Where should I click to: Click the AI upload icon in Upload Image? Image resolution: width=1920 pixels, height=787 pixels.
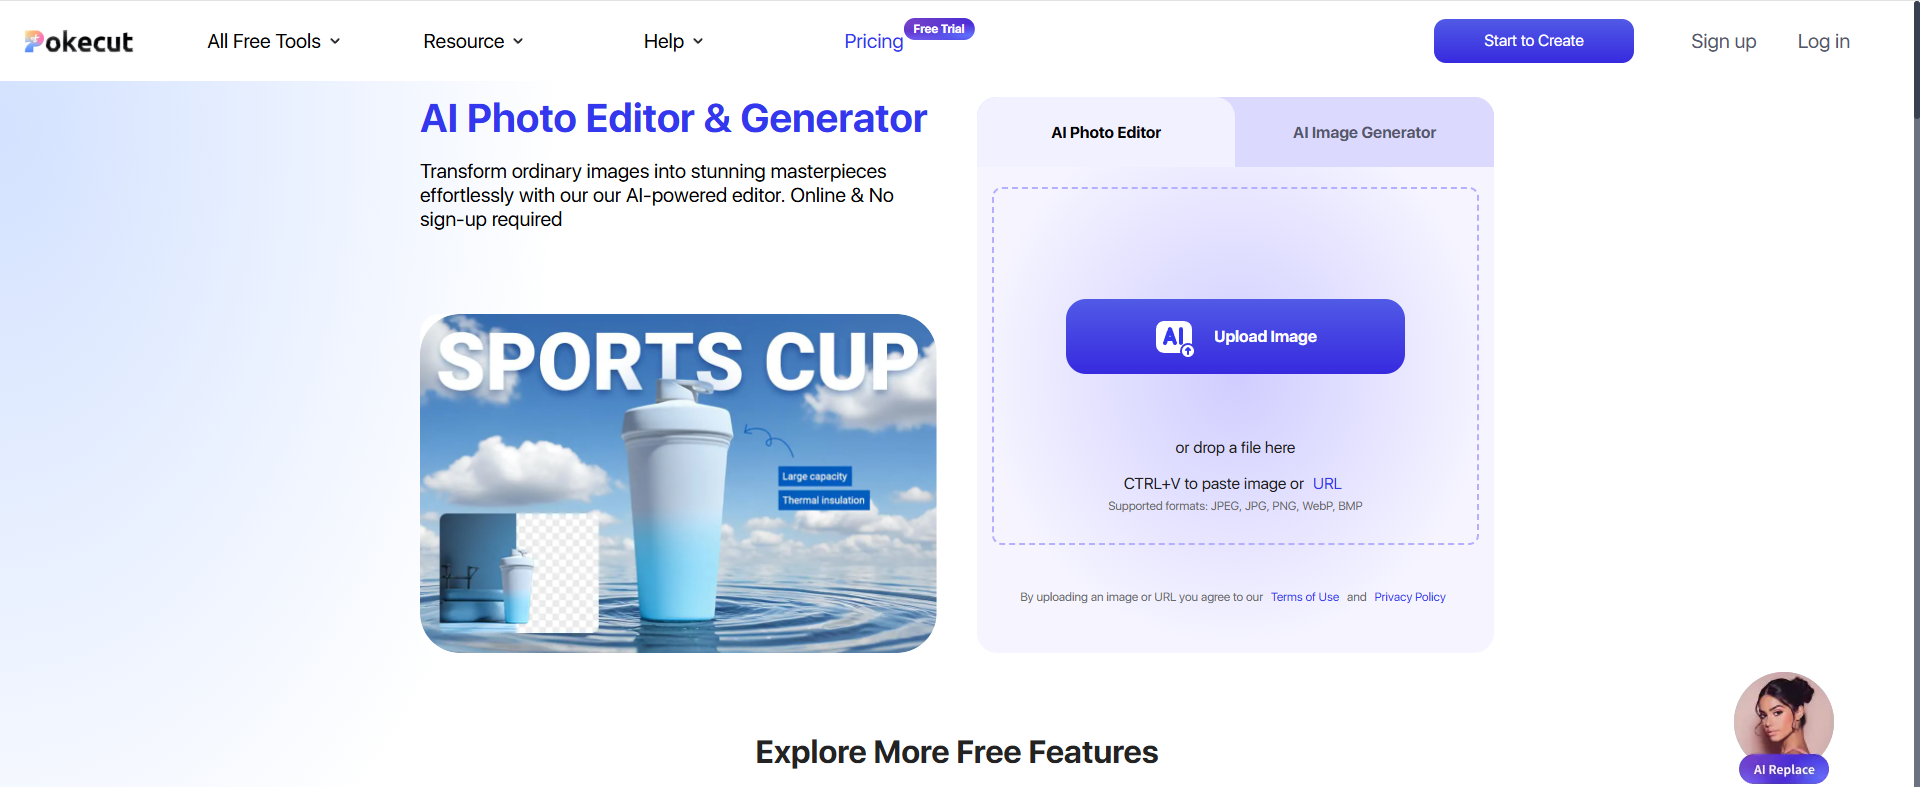coord(1175,338)
